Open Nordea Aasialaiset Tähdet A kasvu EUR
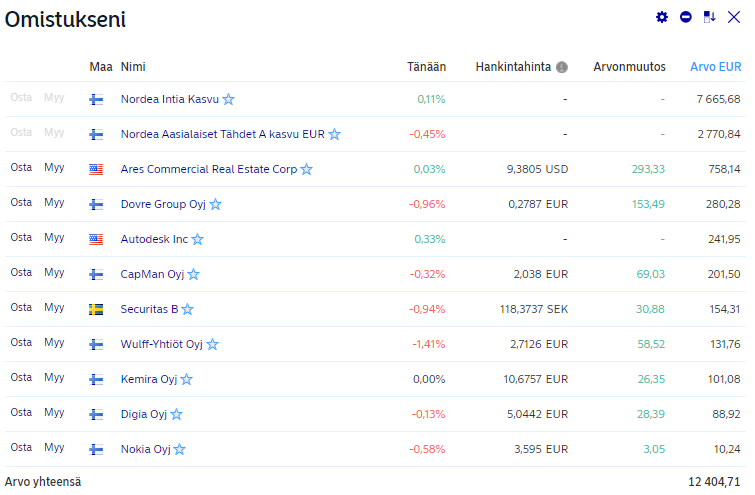Viewport: 755px width, 495px height. pos(222,134)
